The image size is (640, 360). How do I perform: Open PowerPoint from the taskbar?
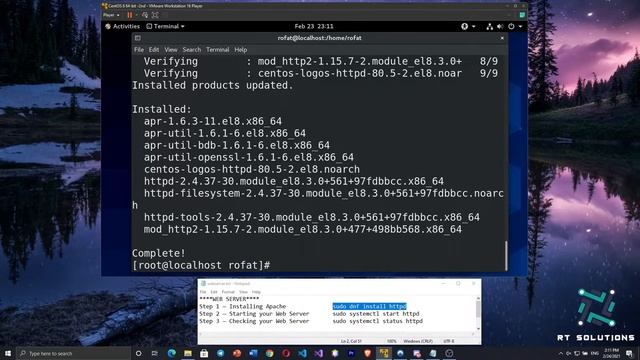coord(237,353)
